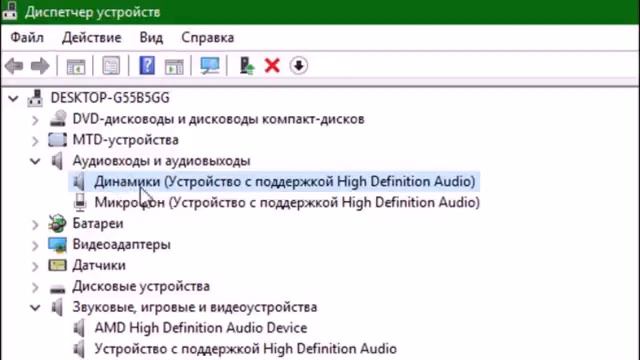Select the Видеоадаптеры category label
The height and width of the screenshot is (360, 640).
[x=121, y=244]
